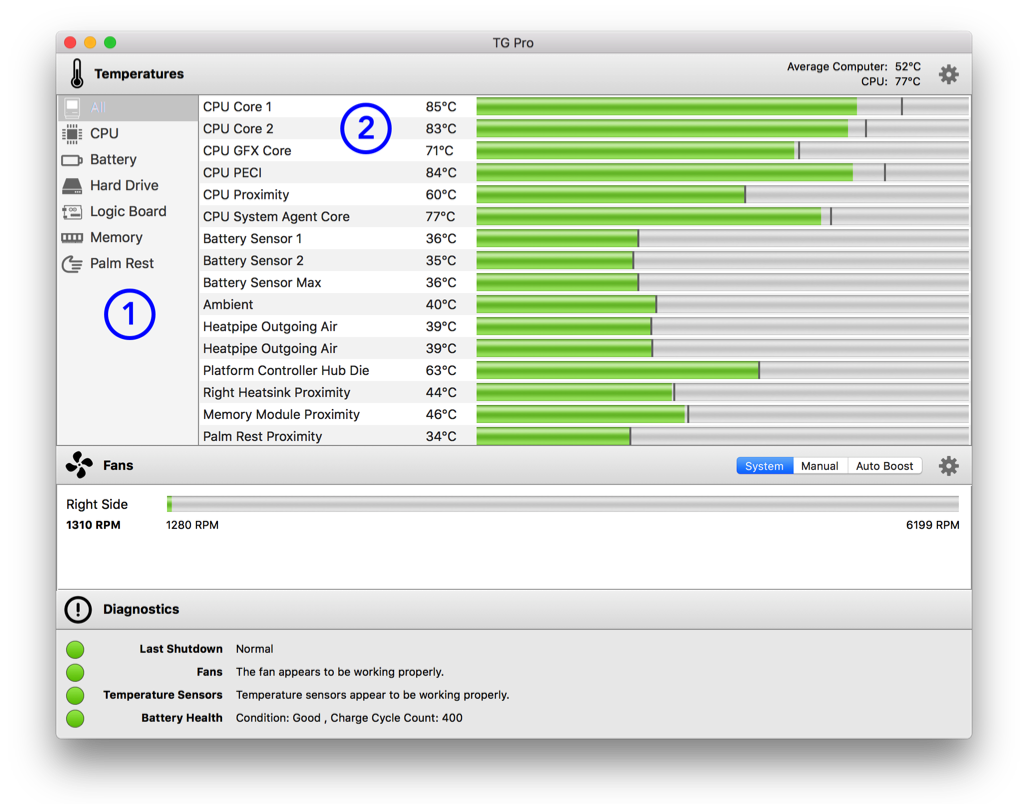Open the Temperatures settings gear
The image size is (1034, 804).
[948, 74]
